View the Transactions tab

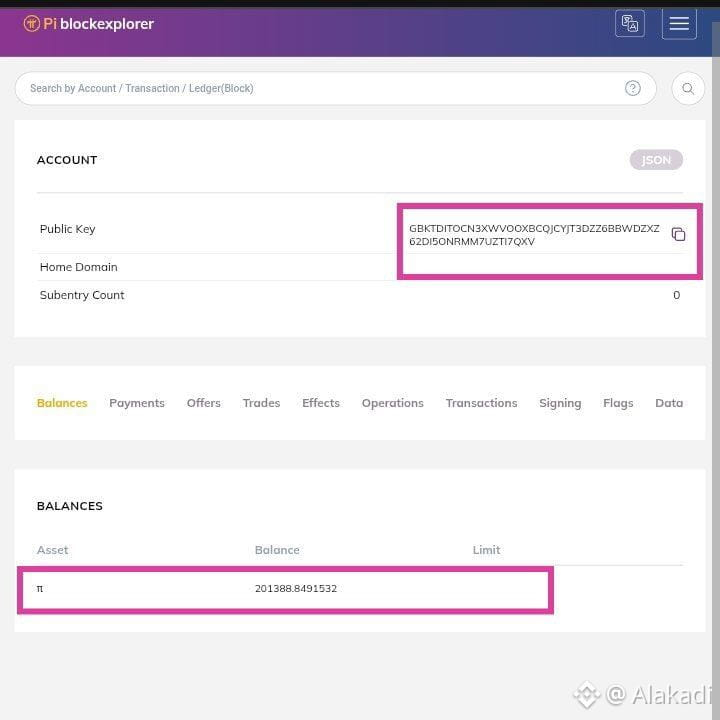481,403
